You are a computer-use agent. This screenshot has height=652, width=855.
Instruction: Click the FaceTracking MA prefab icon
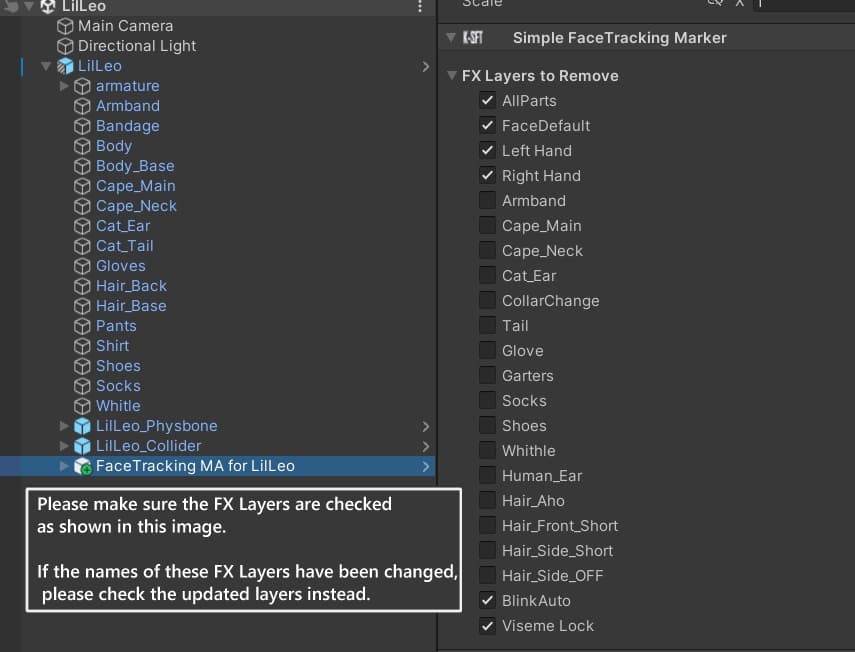click(x=83, y=466)
